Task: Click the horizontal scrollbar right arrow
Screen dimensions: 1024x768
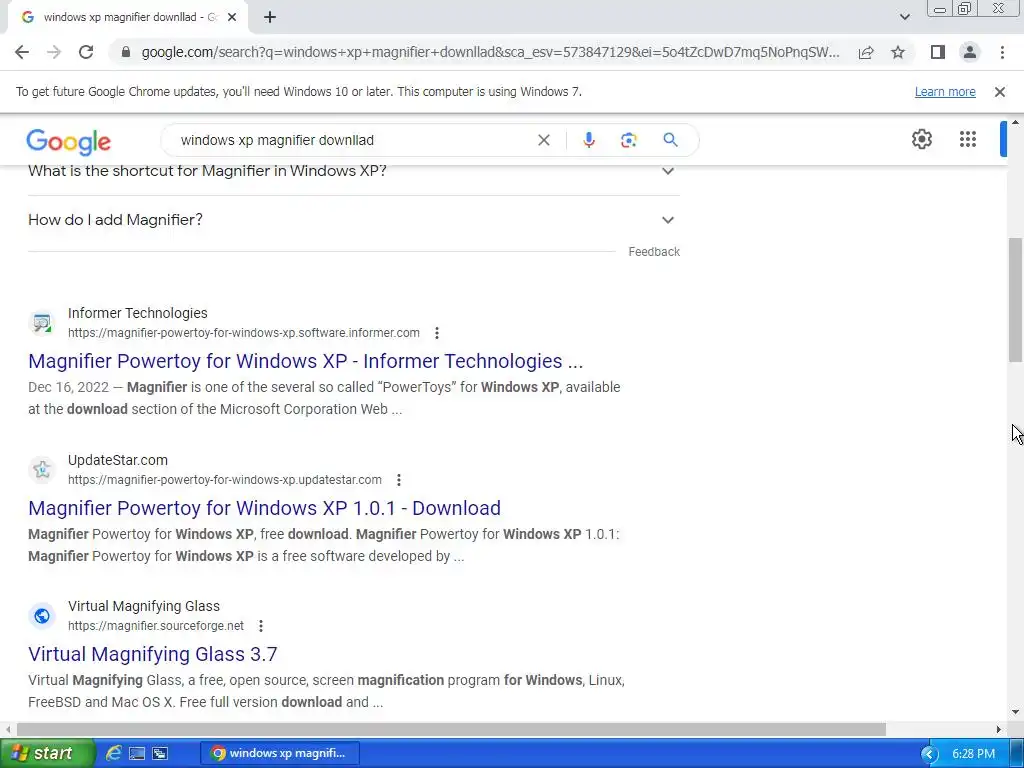Action: tap(999, 729)
